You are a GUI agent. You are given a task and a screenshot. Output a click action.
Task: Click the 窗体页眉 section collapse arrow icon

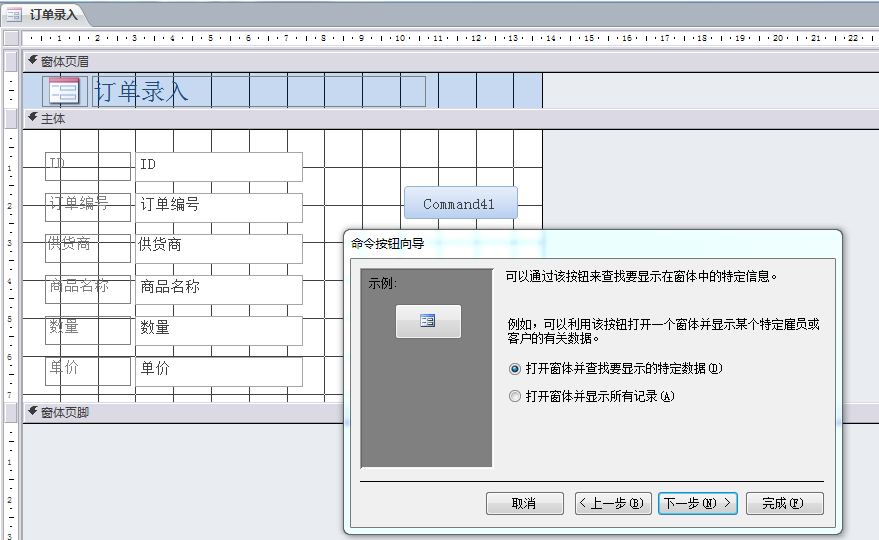click(x=32, y=61)
